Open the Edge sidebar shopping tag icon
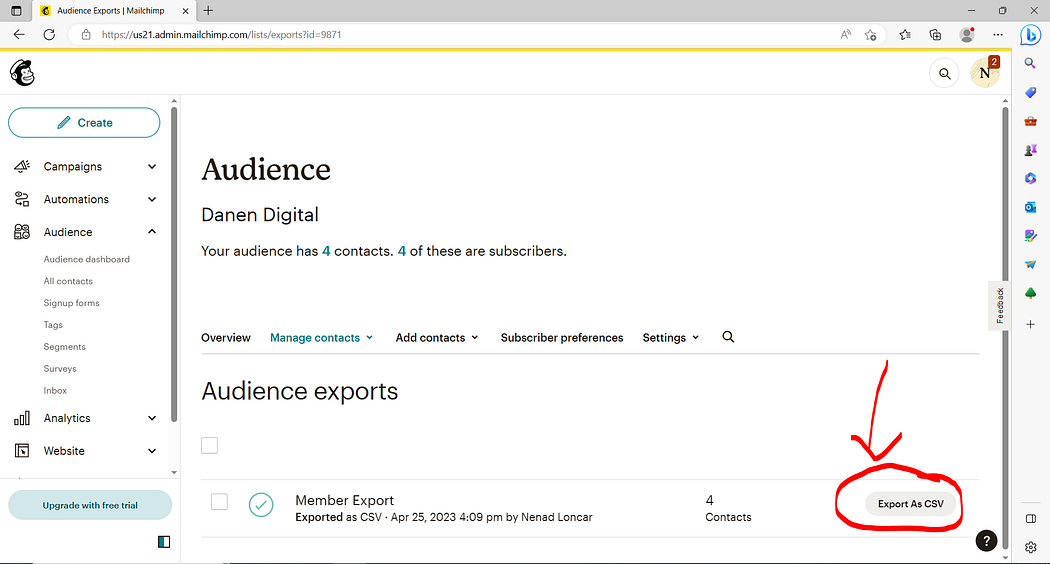The height and width of the screenshot is (564, 1050). [1031, 92]
